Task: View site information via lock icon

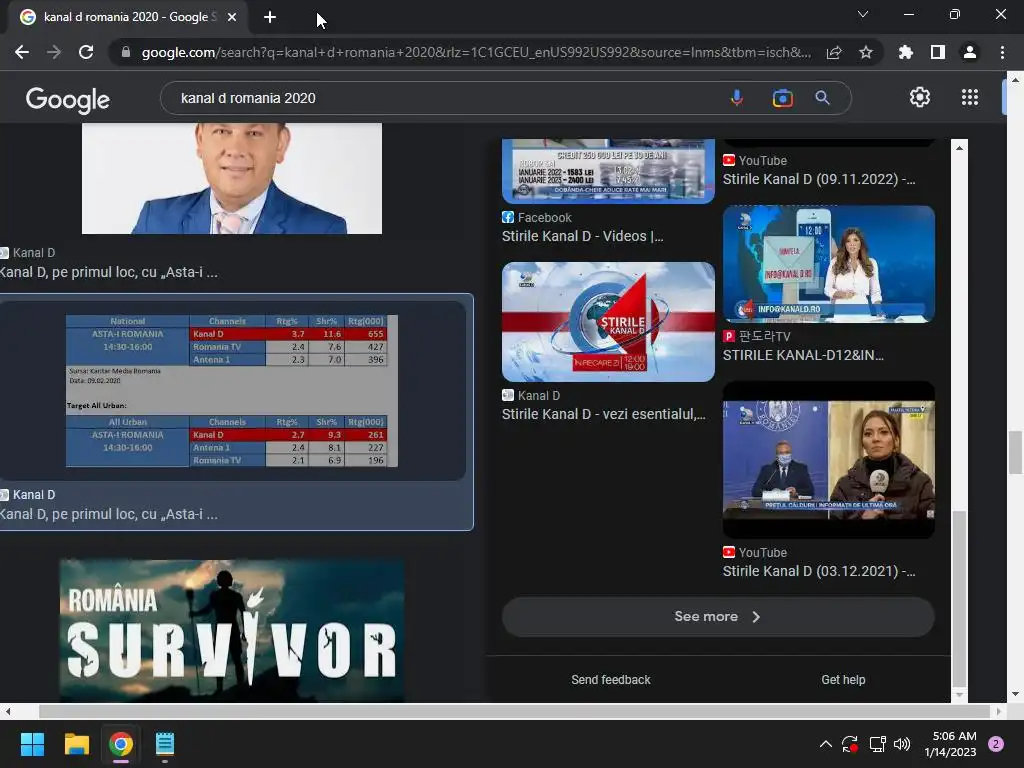Action: [x=125, y=52]
